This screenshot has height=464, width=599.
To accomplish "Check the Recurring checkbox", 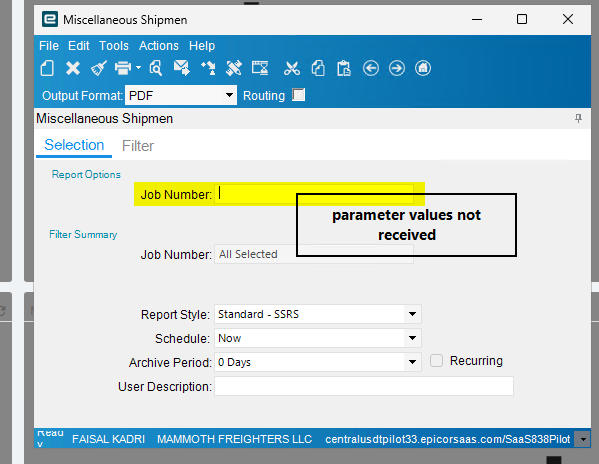I will 436,361.
